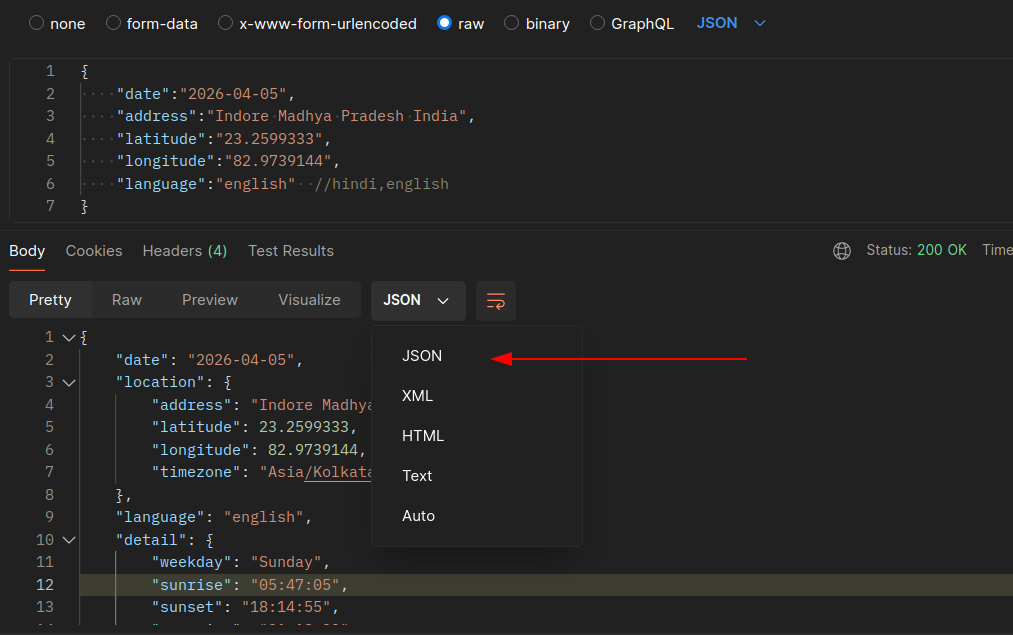Open the Test Results tab
The image size is (1013, 635).
(x=291, y=251)
